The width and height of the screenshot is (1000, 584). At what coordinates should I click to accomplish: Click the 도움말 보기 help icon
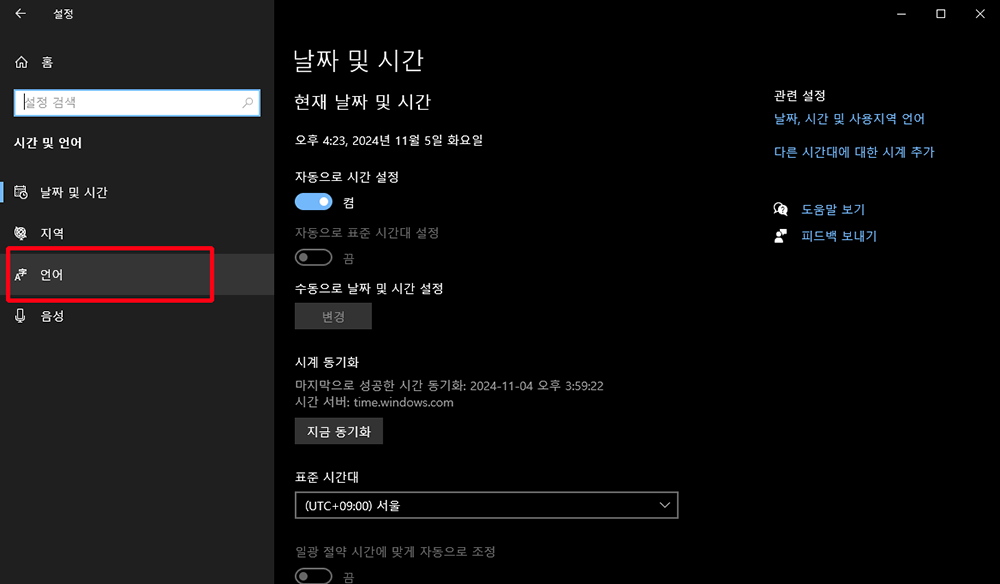(781, 209)
